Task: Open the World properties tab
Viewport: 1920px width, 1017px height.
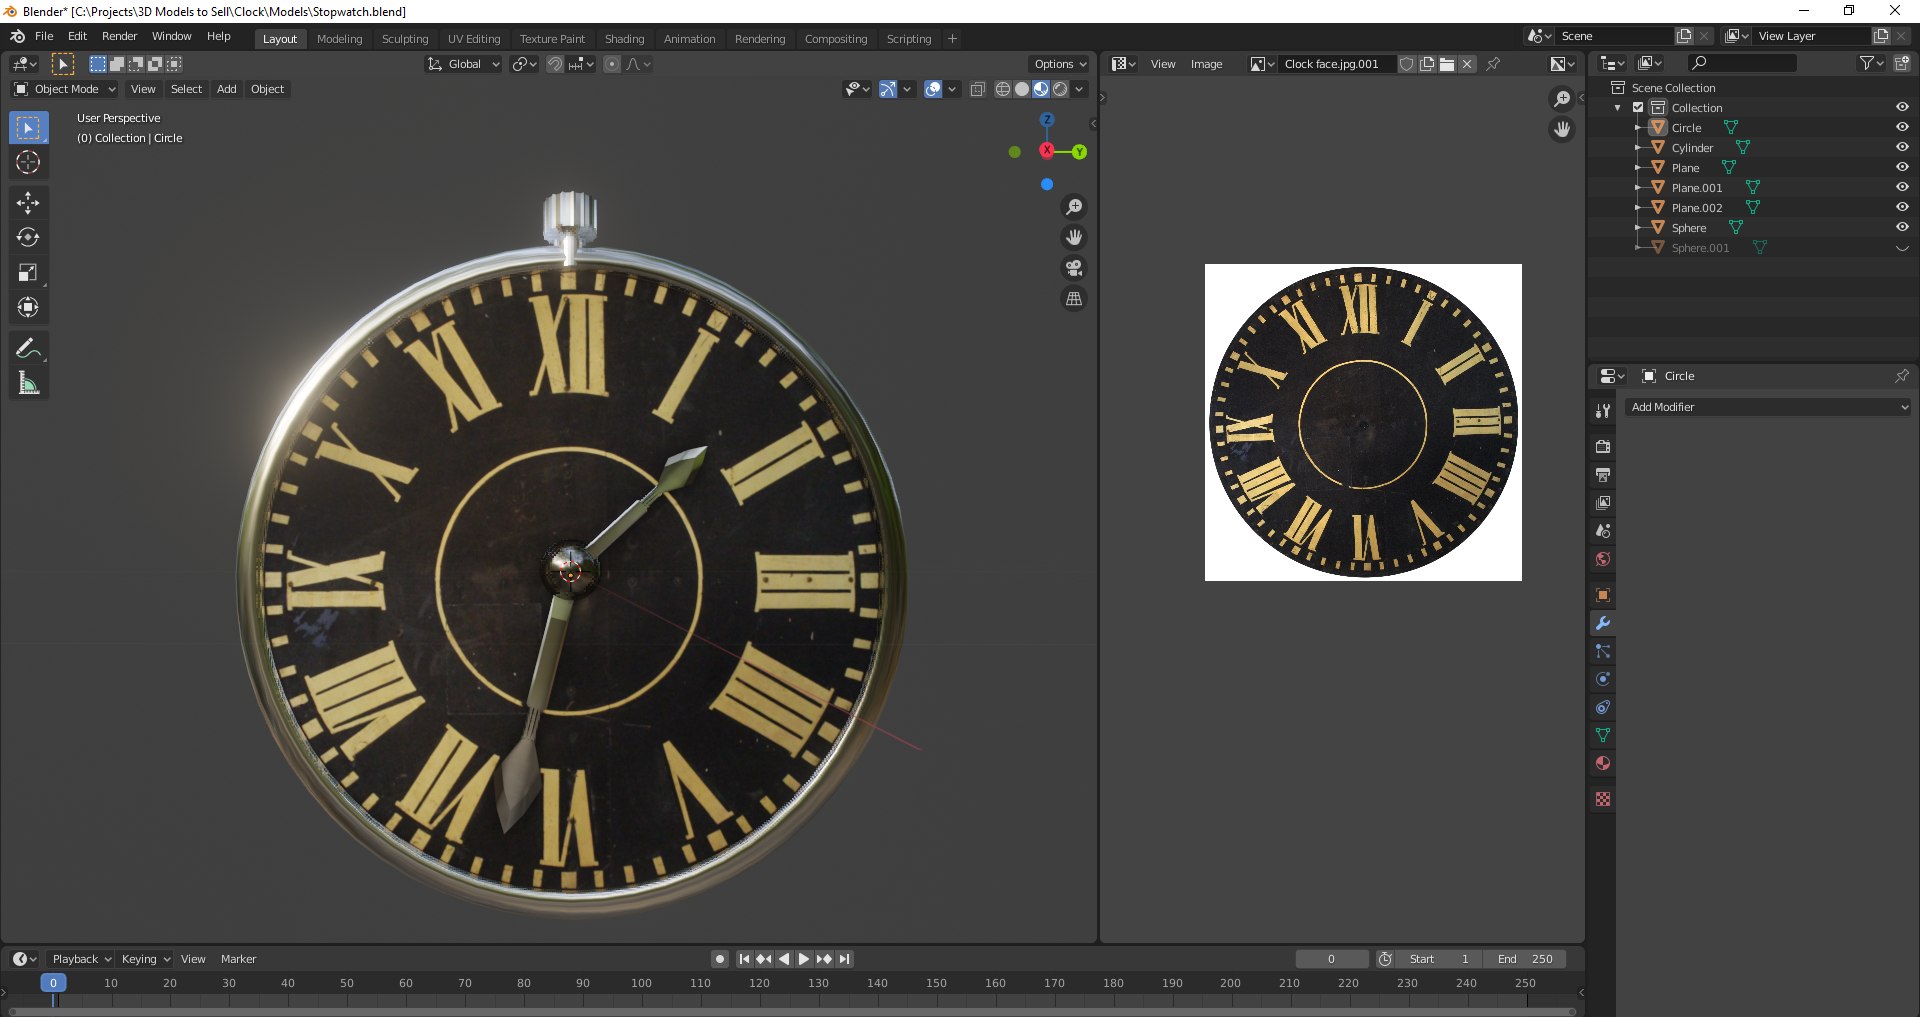Action: pos(1603,559)
